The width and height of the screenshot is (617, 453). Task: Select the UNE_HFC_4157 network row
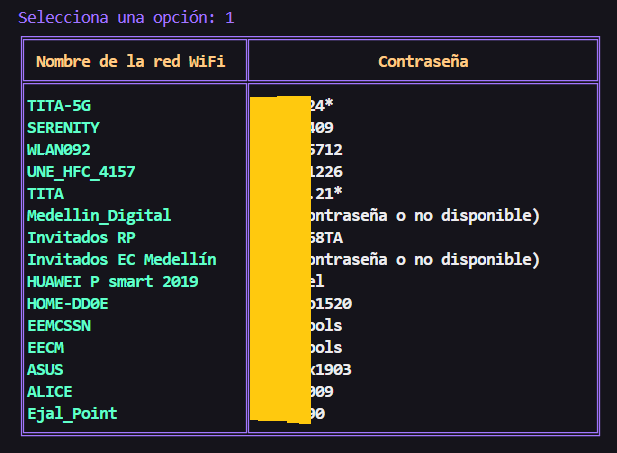click(x=81, y=172)
